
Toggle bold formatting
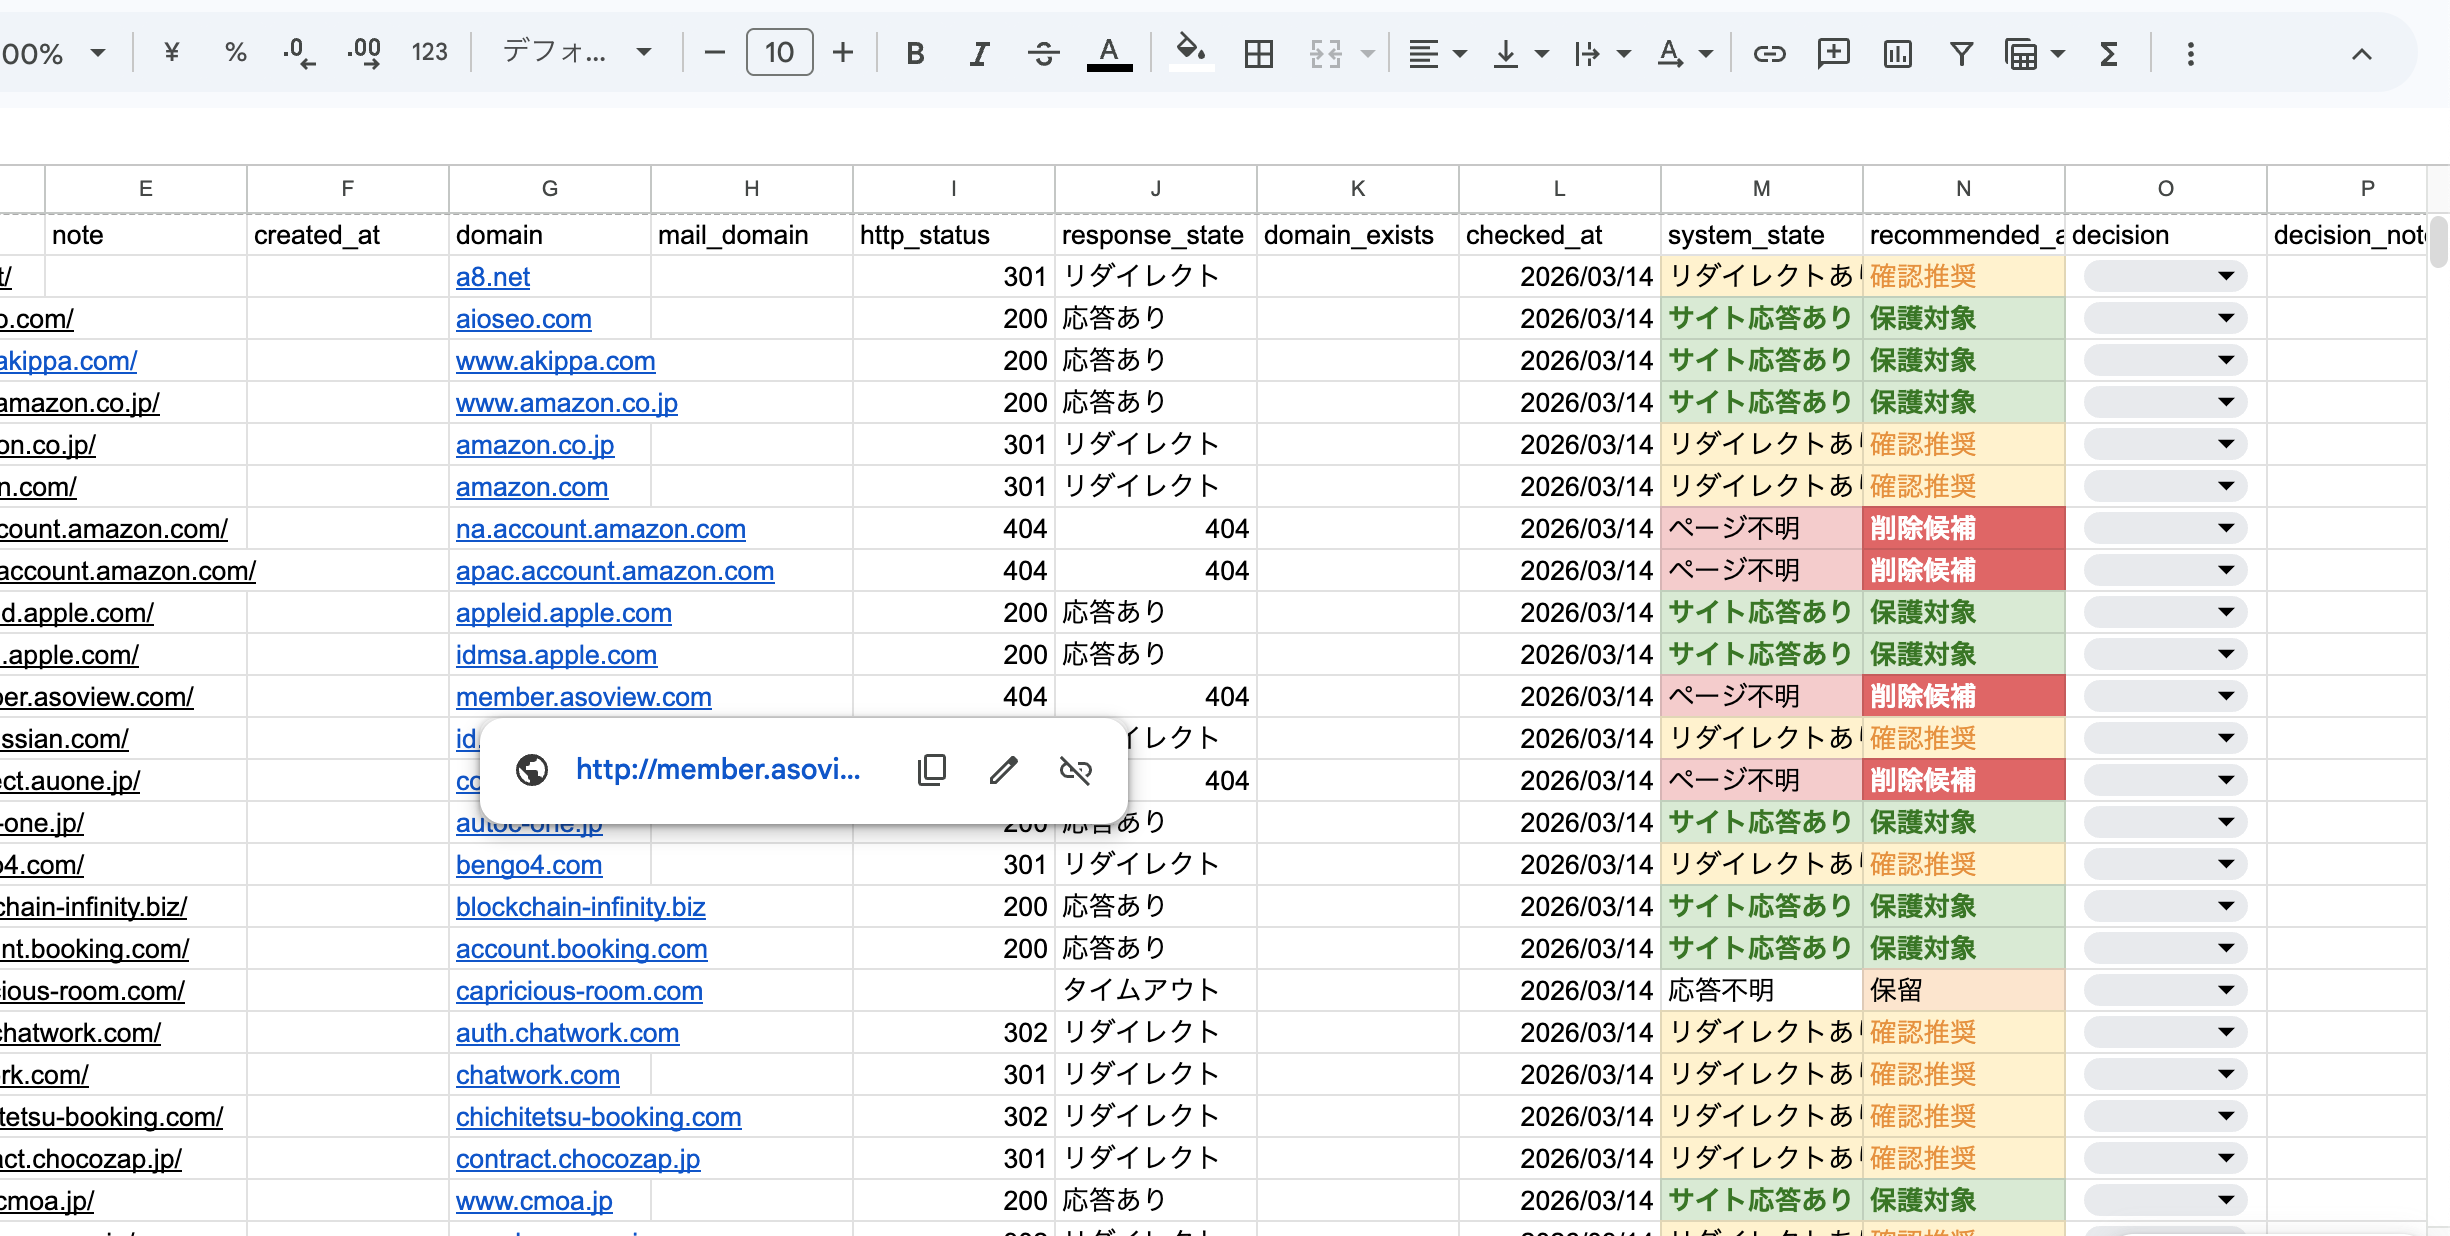click(x=914, y=53)
